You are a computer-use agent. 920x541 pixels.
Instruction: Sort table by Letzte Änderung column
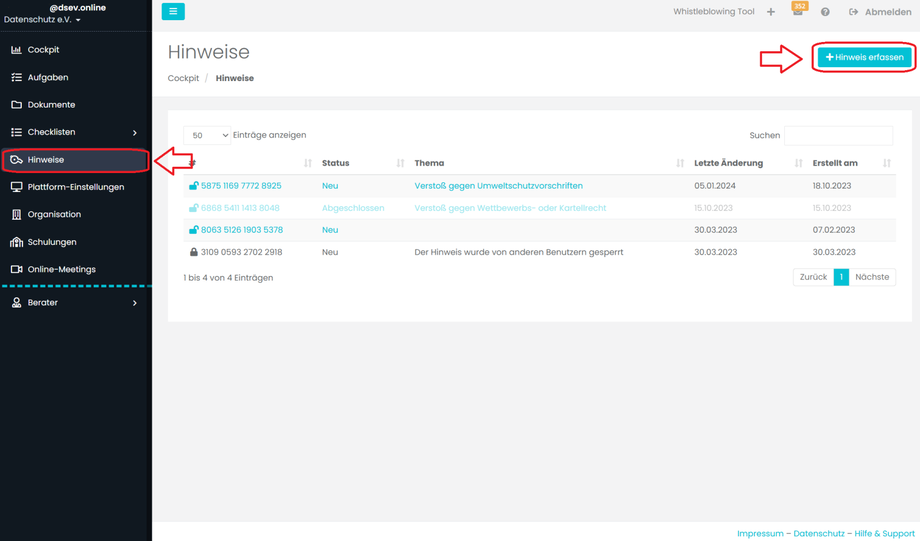tap(798, 163)
